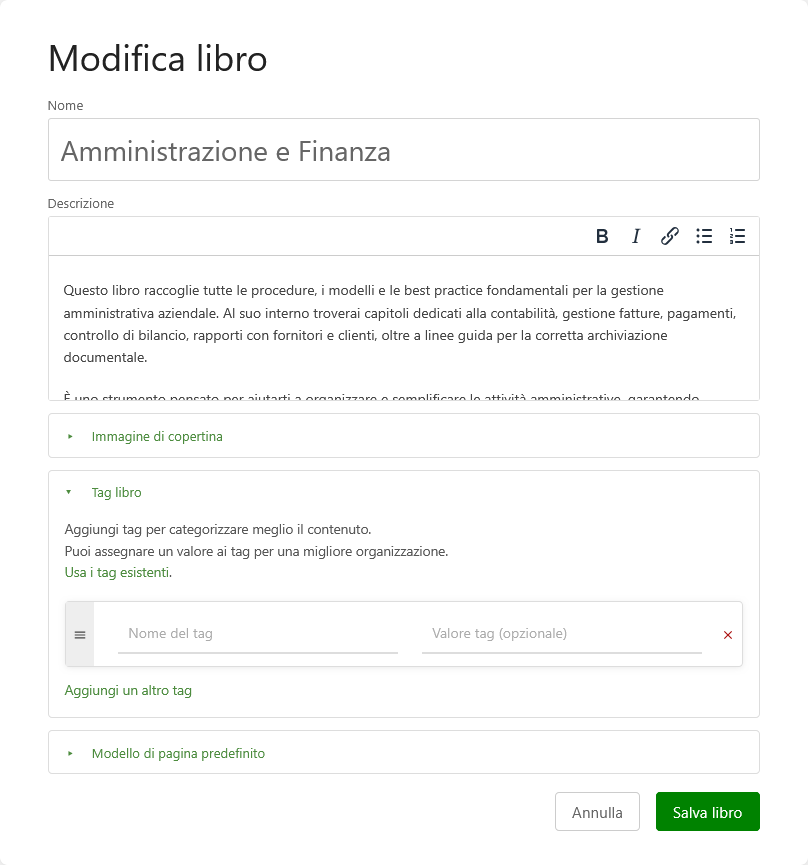This screenshot has height=865, width=808.
Task: Toggle bold formatting in description editor
Action: pos(602,236)
